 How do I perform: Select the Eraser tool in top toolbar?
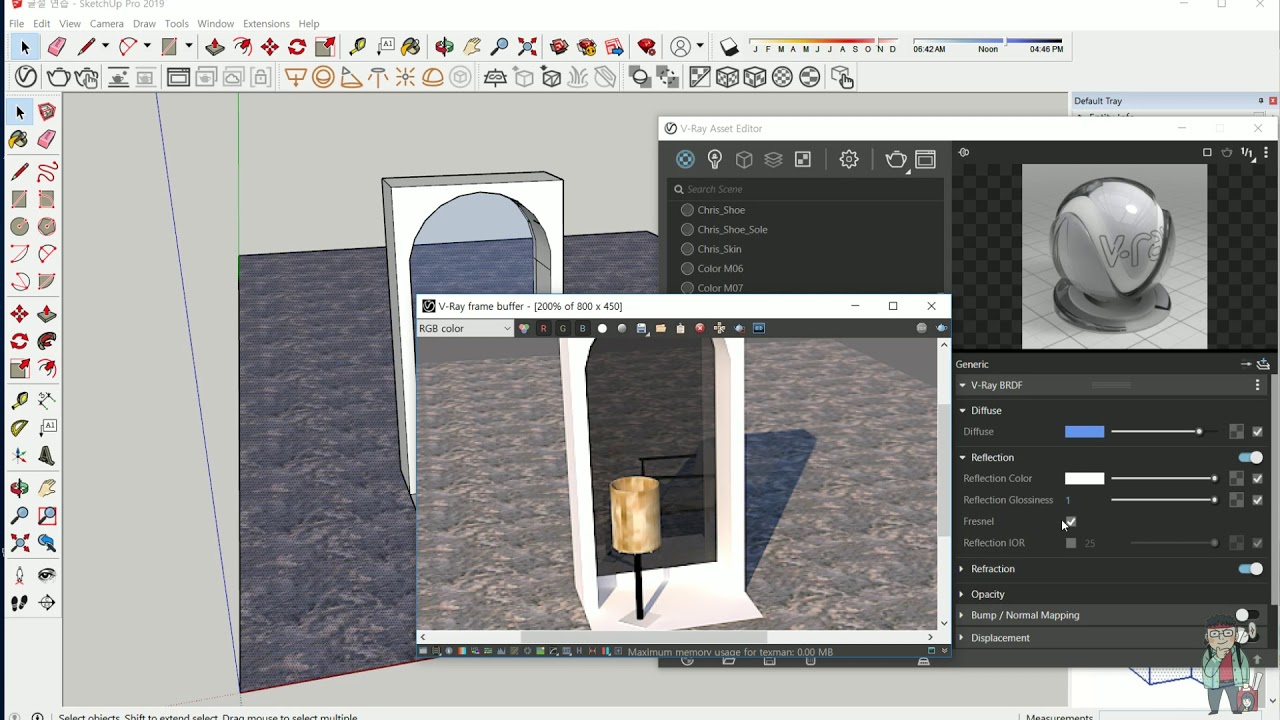pyautogui.click(x=57, y=47)
